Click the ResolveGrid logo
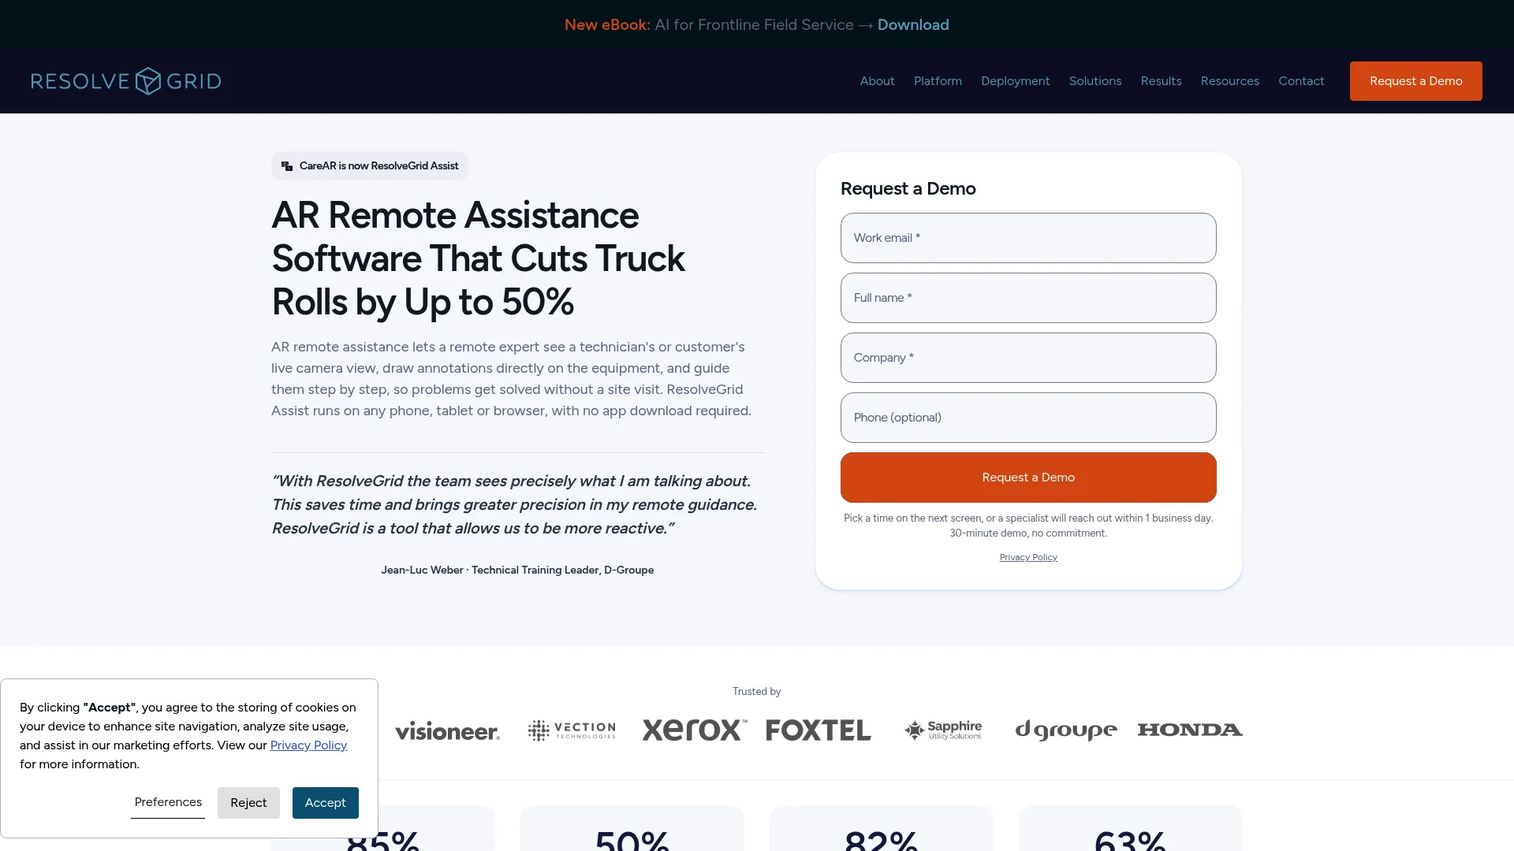This screenshot has width=1514, height=851. tap(126, 81)
